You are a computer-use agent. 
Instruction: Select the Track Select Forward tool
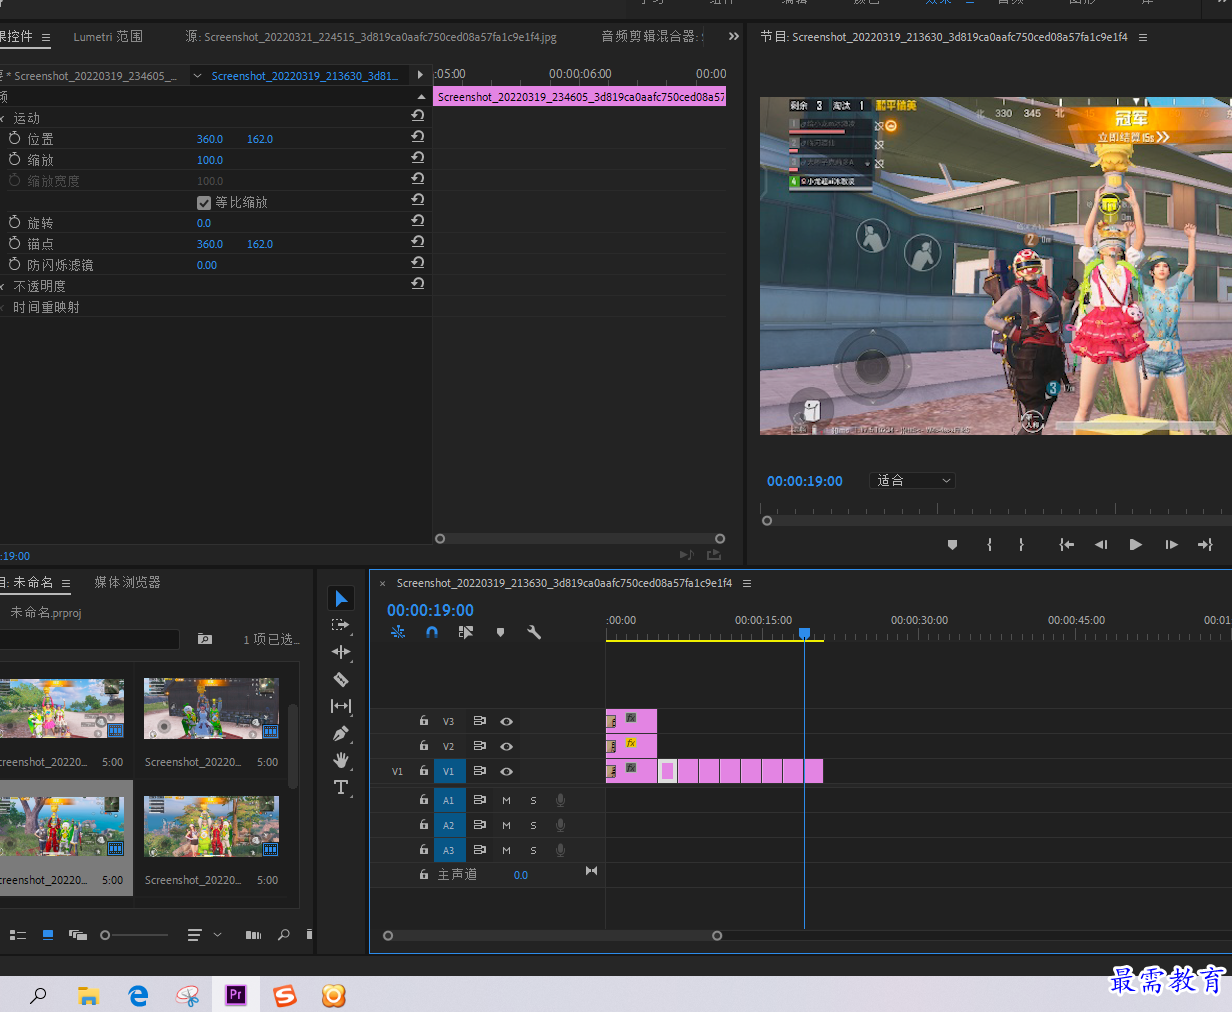point(341,625)
